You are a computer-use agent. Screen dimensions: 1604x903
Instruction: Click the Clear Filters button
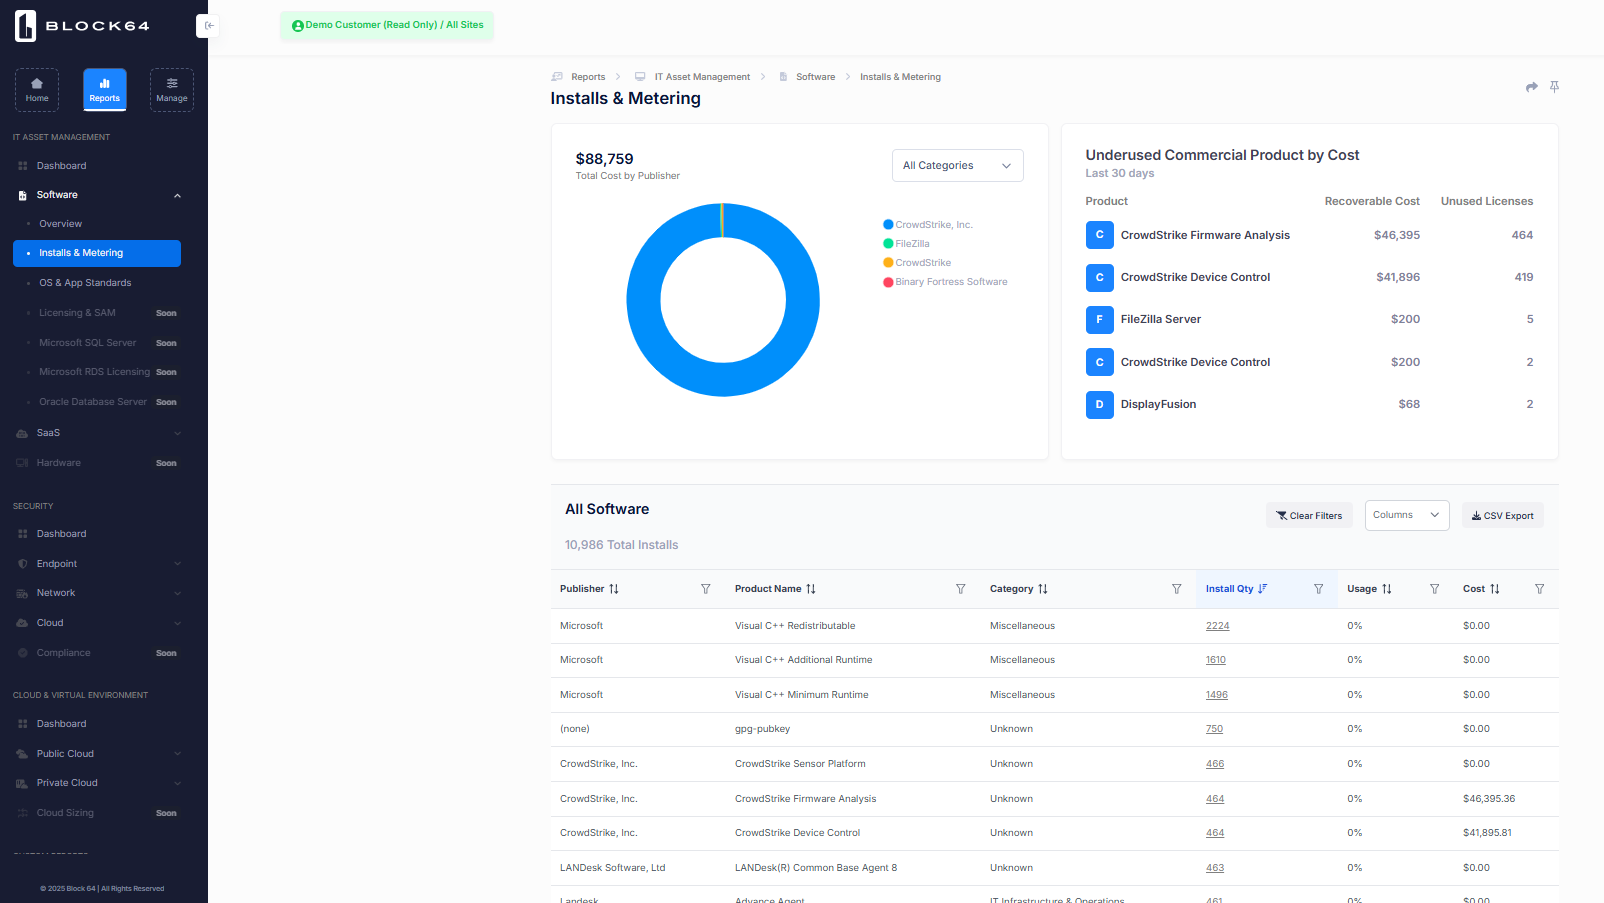pos(1309,515)
